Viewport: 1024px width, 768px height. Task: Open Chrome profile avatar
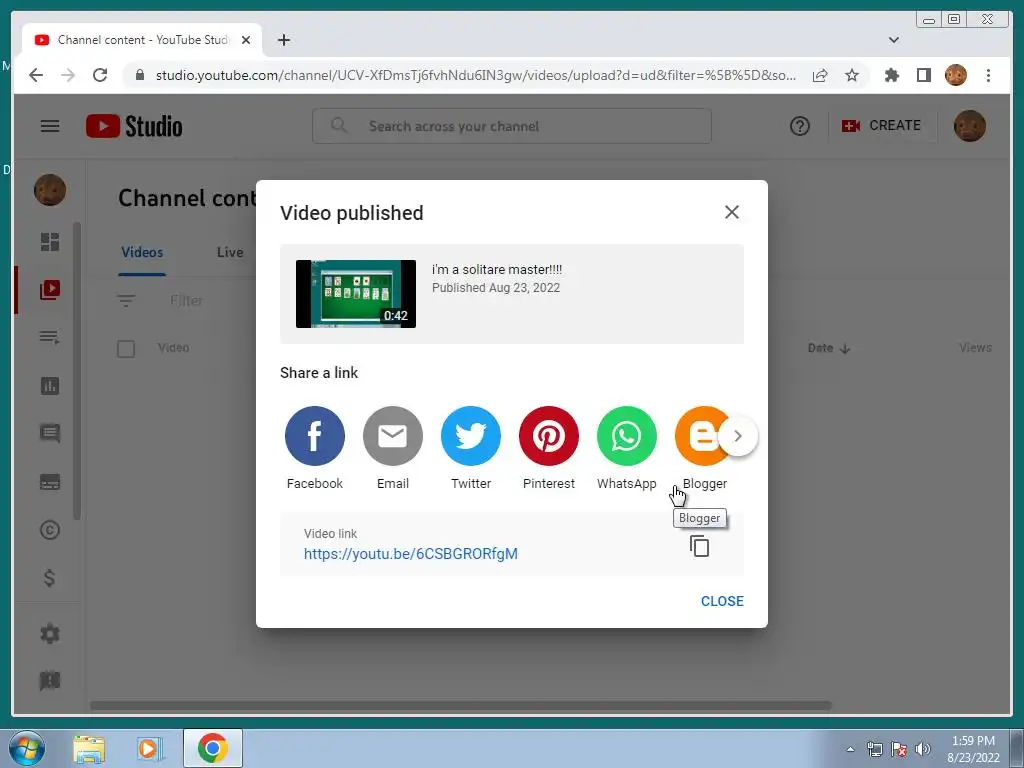(955, 75)
